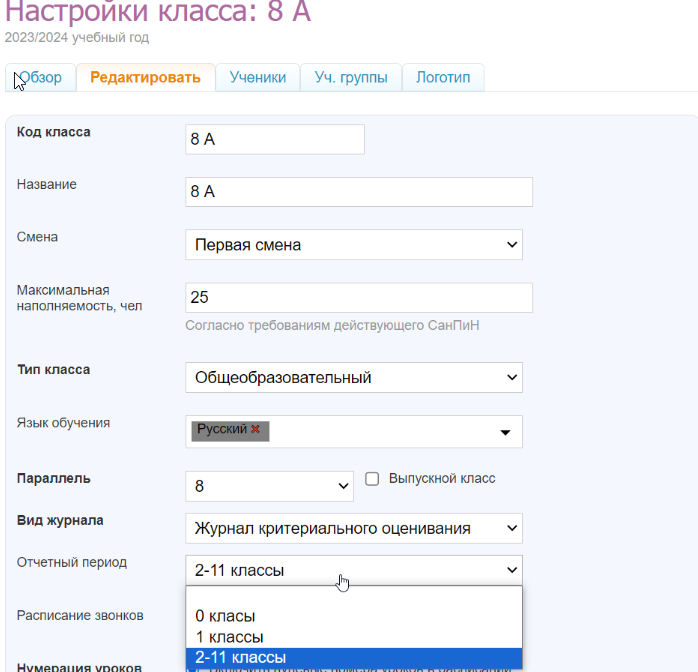Open the Смена dropdown
Viewport: 698px width, 672px height.
354,245
